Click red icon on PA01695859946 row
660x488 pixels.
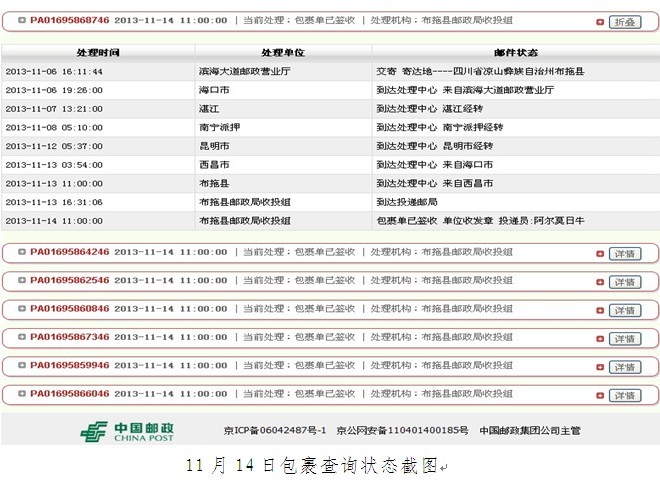point(599,367)
